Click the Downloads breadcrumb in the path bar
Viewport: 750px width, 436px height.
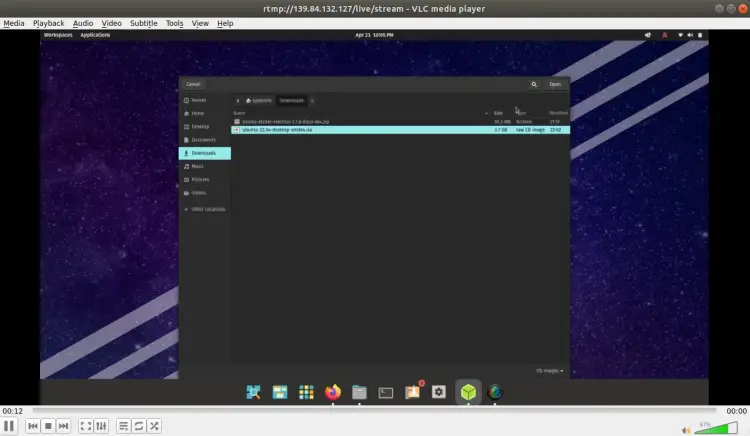291,100
